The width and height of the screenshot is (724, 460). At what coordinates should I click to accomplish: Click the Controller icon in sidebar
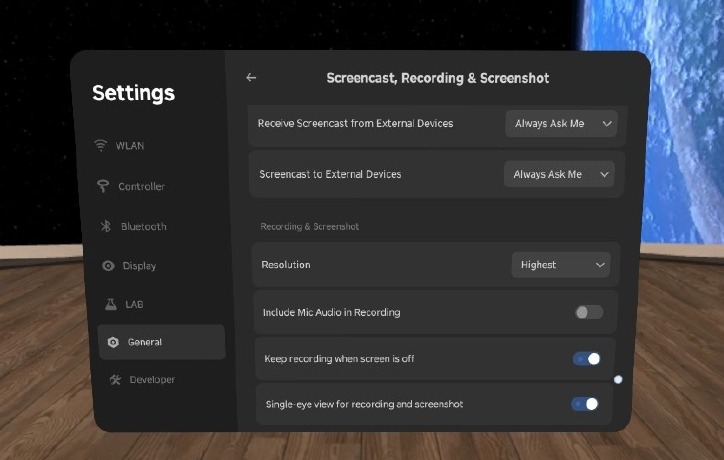(x=102, y=187)
